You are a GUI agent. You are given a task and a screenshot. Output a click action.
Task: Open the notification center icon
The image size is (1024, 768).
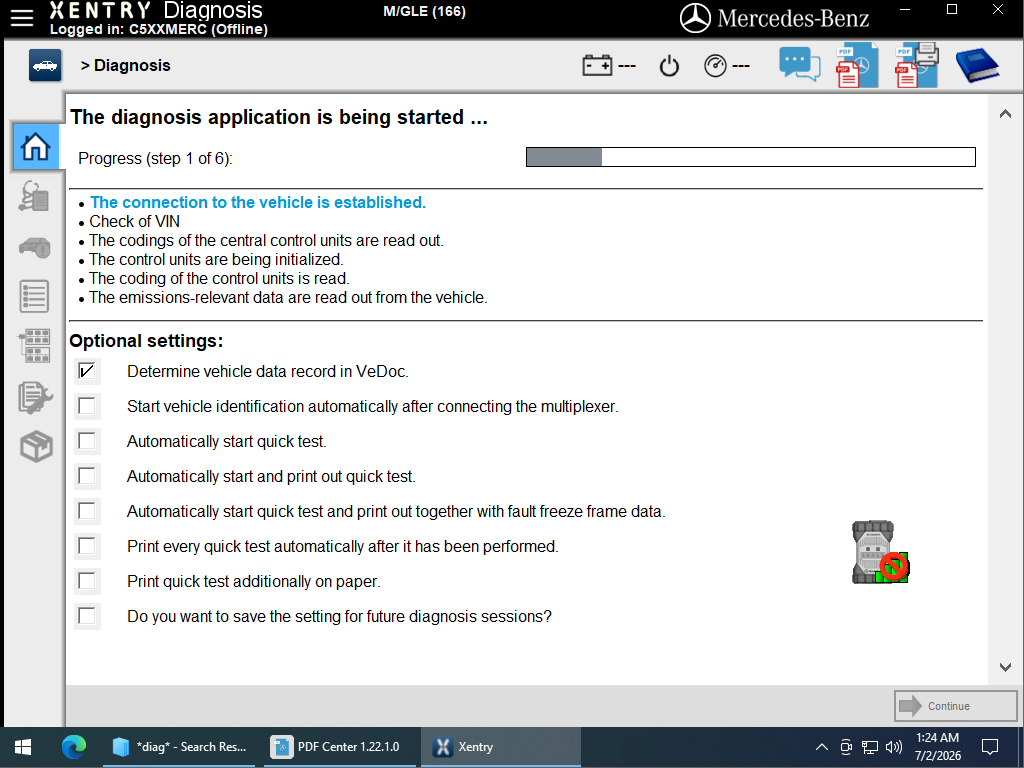pos(990,747)
